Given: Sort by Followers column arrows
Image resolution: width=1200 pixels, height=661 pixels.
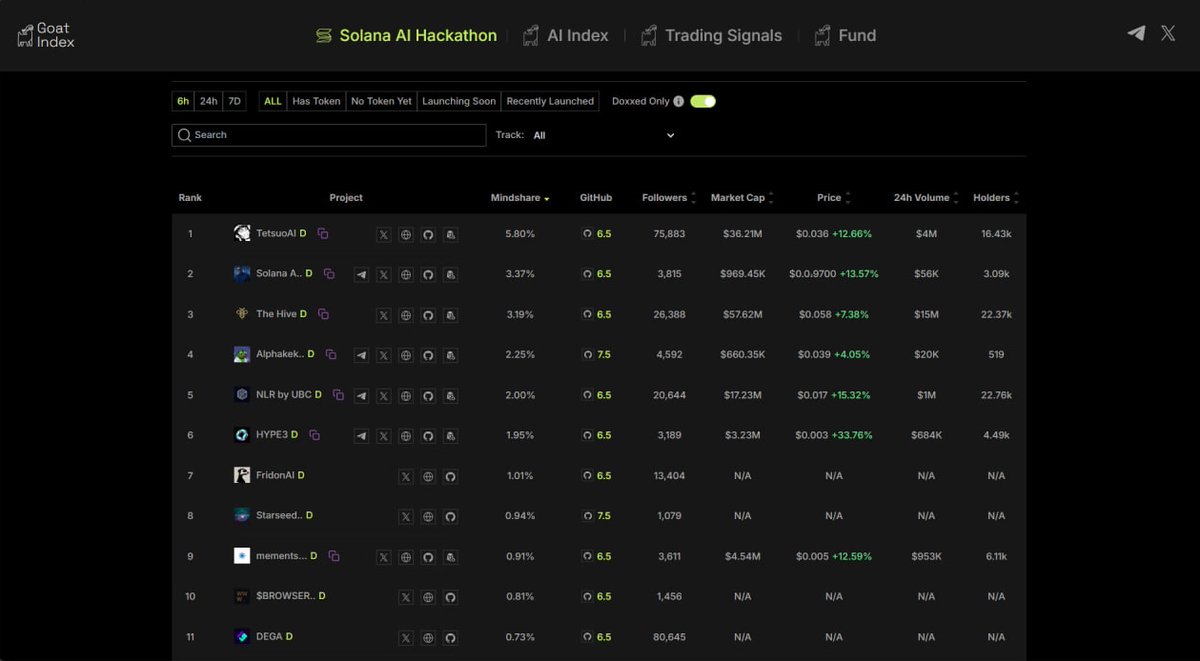Looking at the screenshot, I should (x=694, y=198).
